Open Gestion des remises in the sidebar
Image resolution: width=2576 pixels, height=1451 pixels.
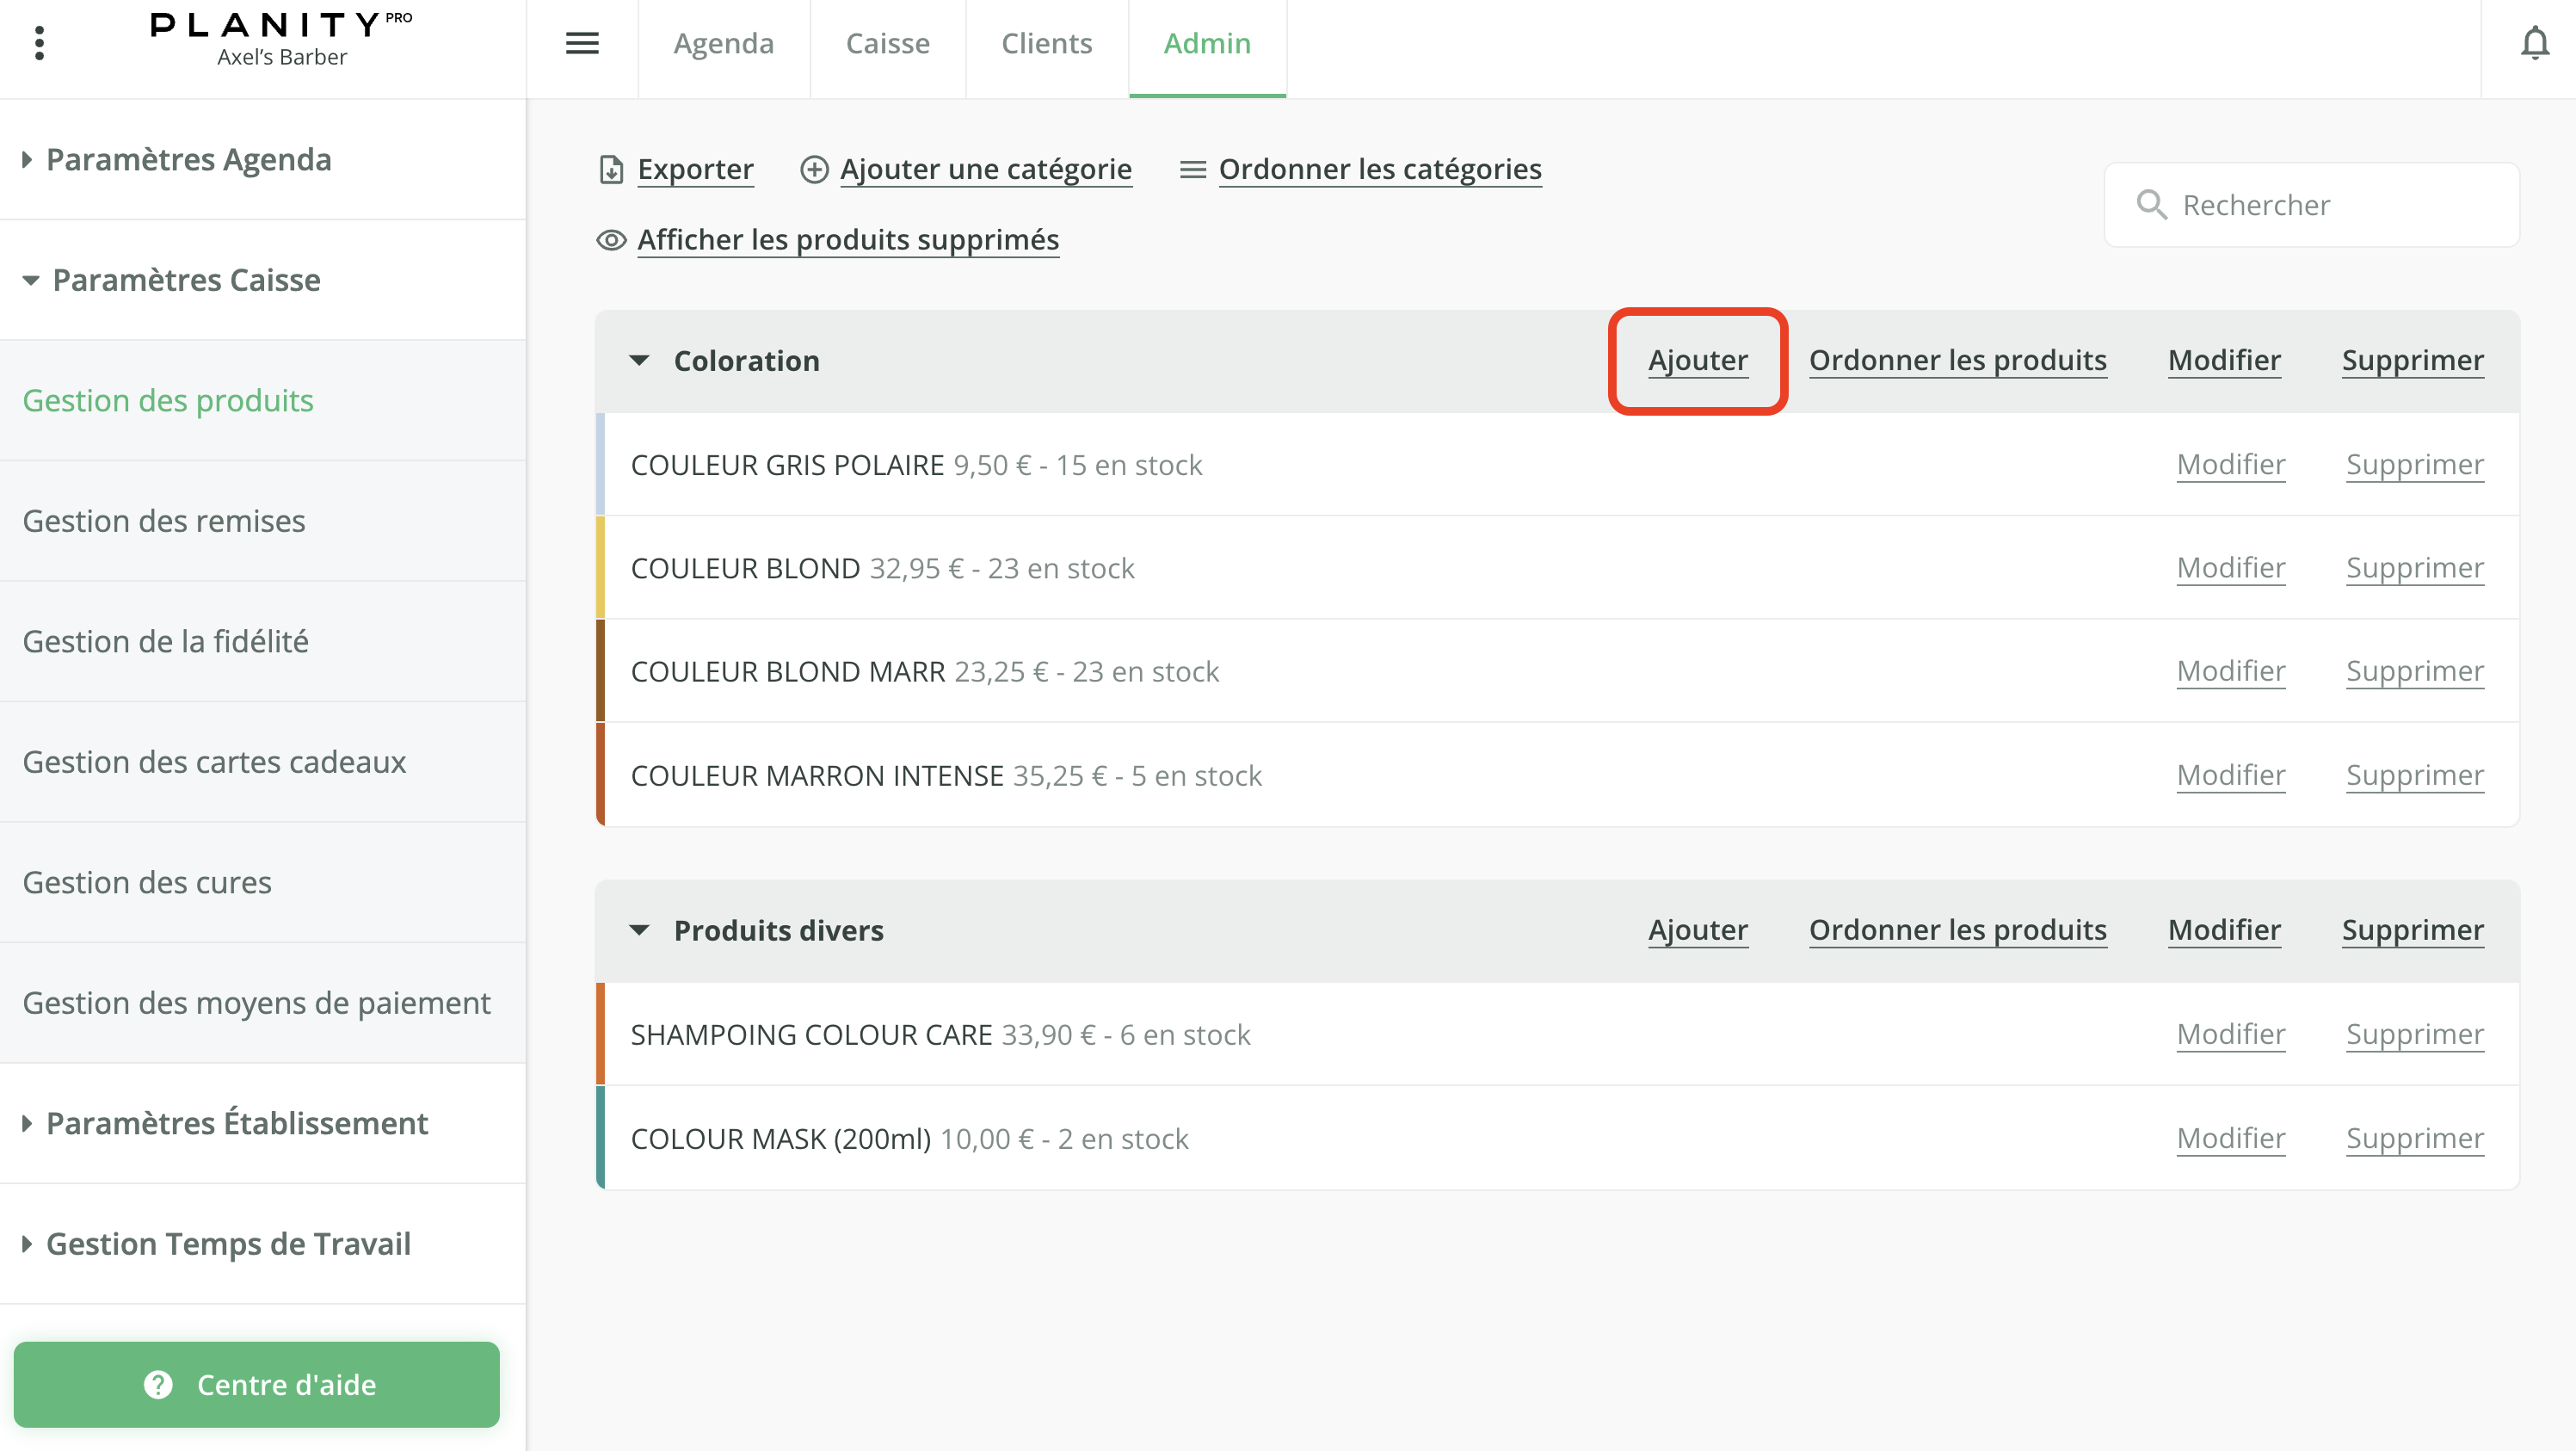pos(164,521)
